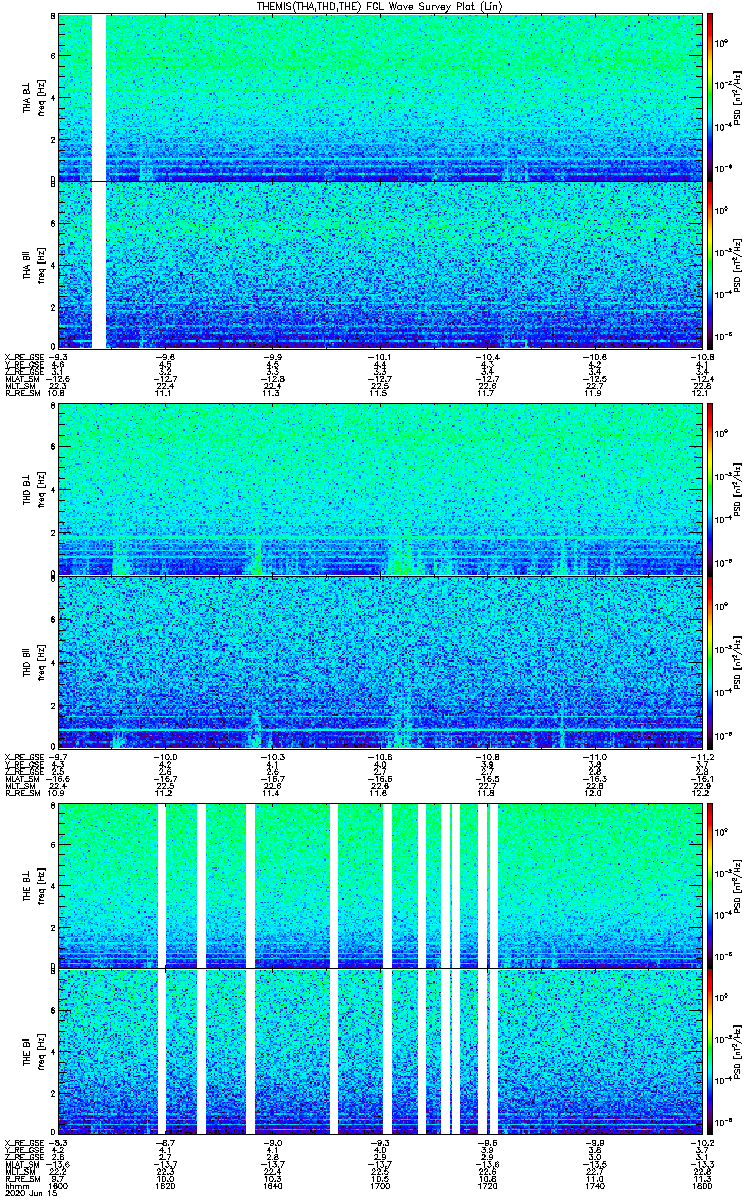Click the THD BL spectrogram panel

[380, 490]
